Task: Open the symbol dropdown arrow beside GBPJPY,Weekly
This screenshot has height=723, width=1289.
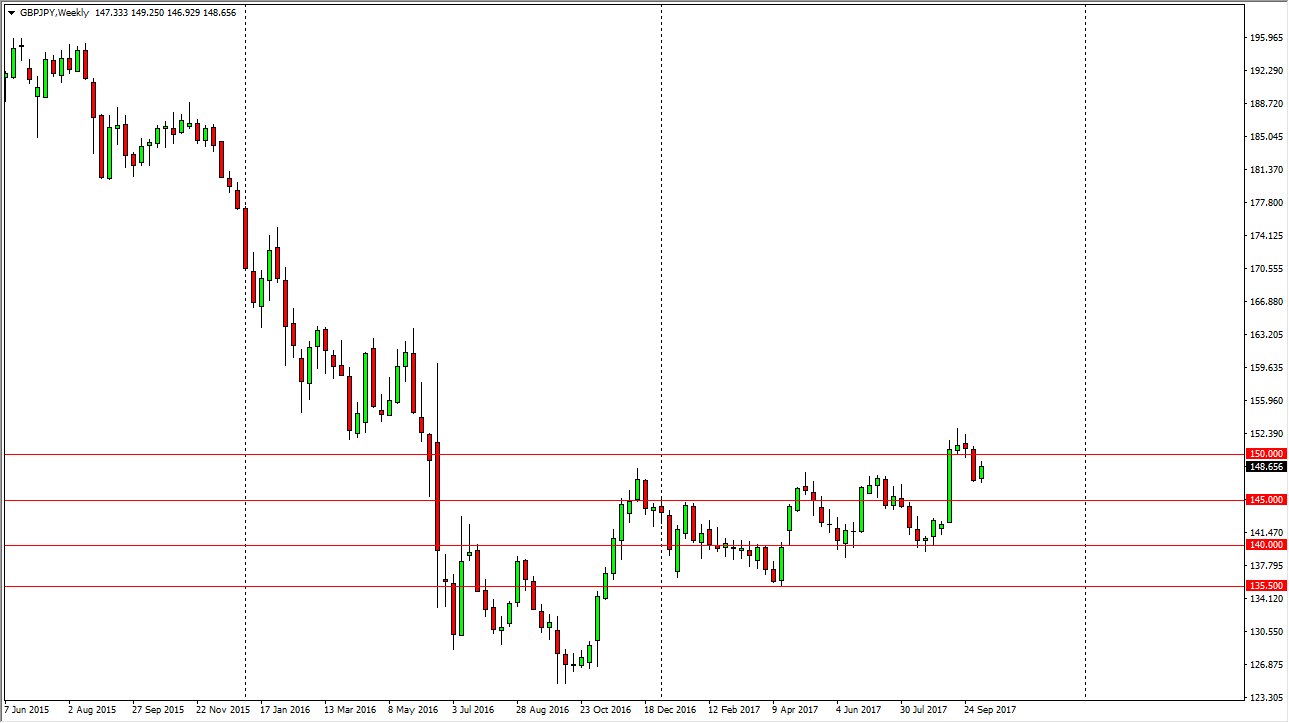Action: (12, 13)
